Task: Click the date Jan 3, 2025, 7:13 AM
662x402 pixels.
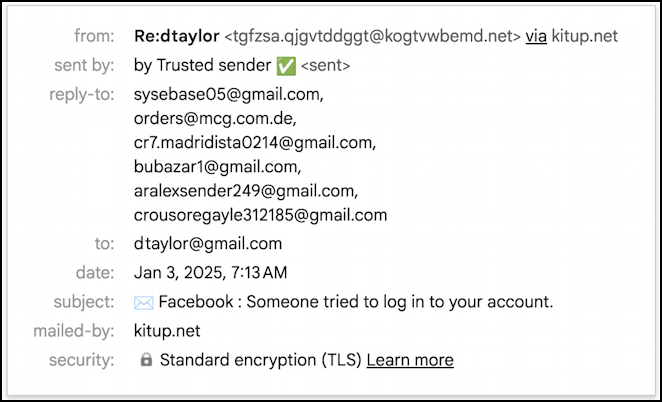Action: pyautogui.click(x=210, y=273)
